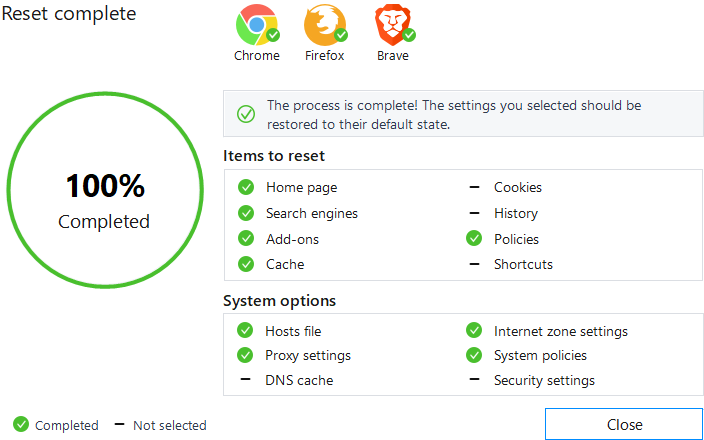The image size is (704, 440).
Task: Click the System options heading
Action: (x=279, y=300)
